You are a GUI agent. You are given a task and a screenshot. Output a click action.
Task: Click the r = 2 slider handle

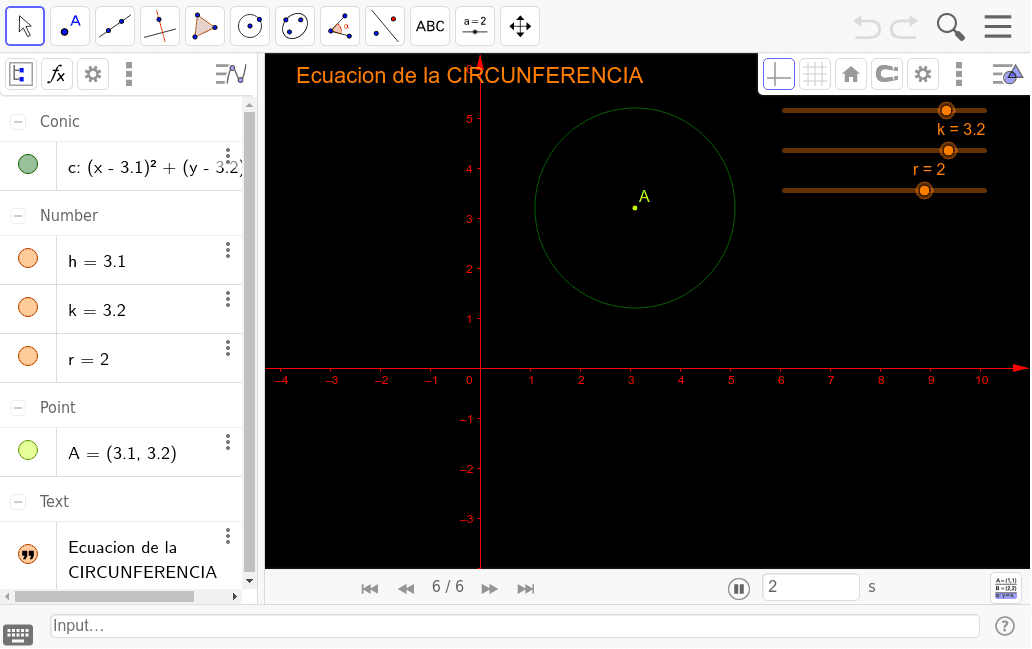tap(924, 191)
